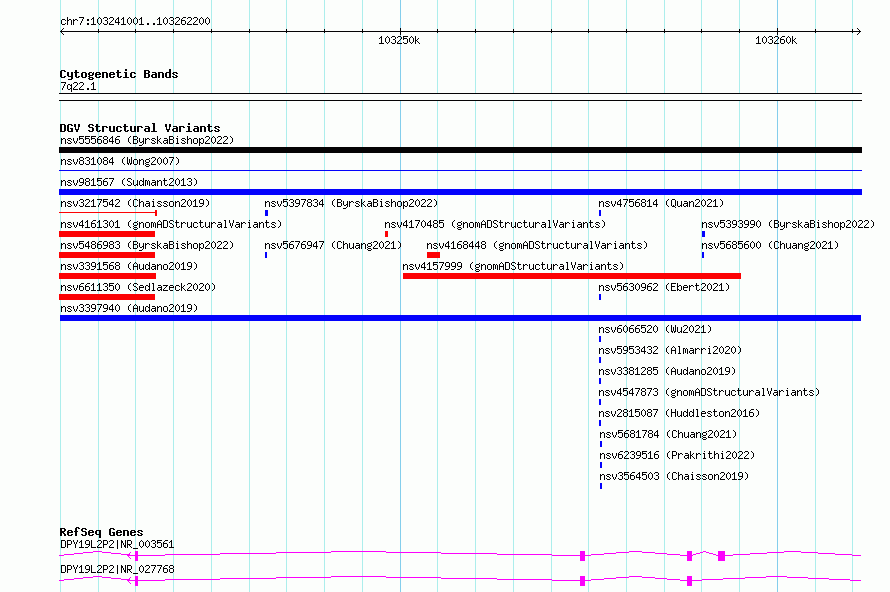The image size is (890, 592).
Task: Open variant nsv5953432 (Almarri2020) label
Action: [x=670, y=350]
